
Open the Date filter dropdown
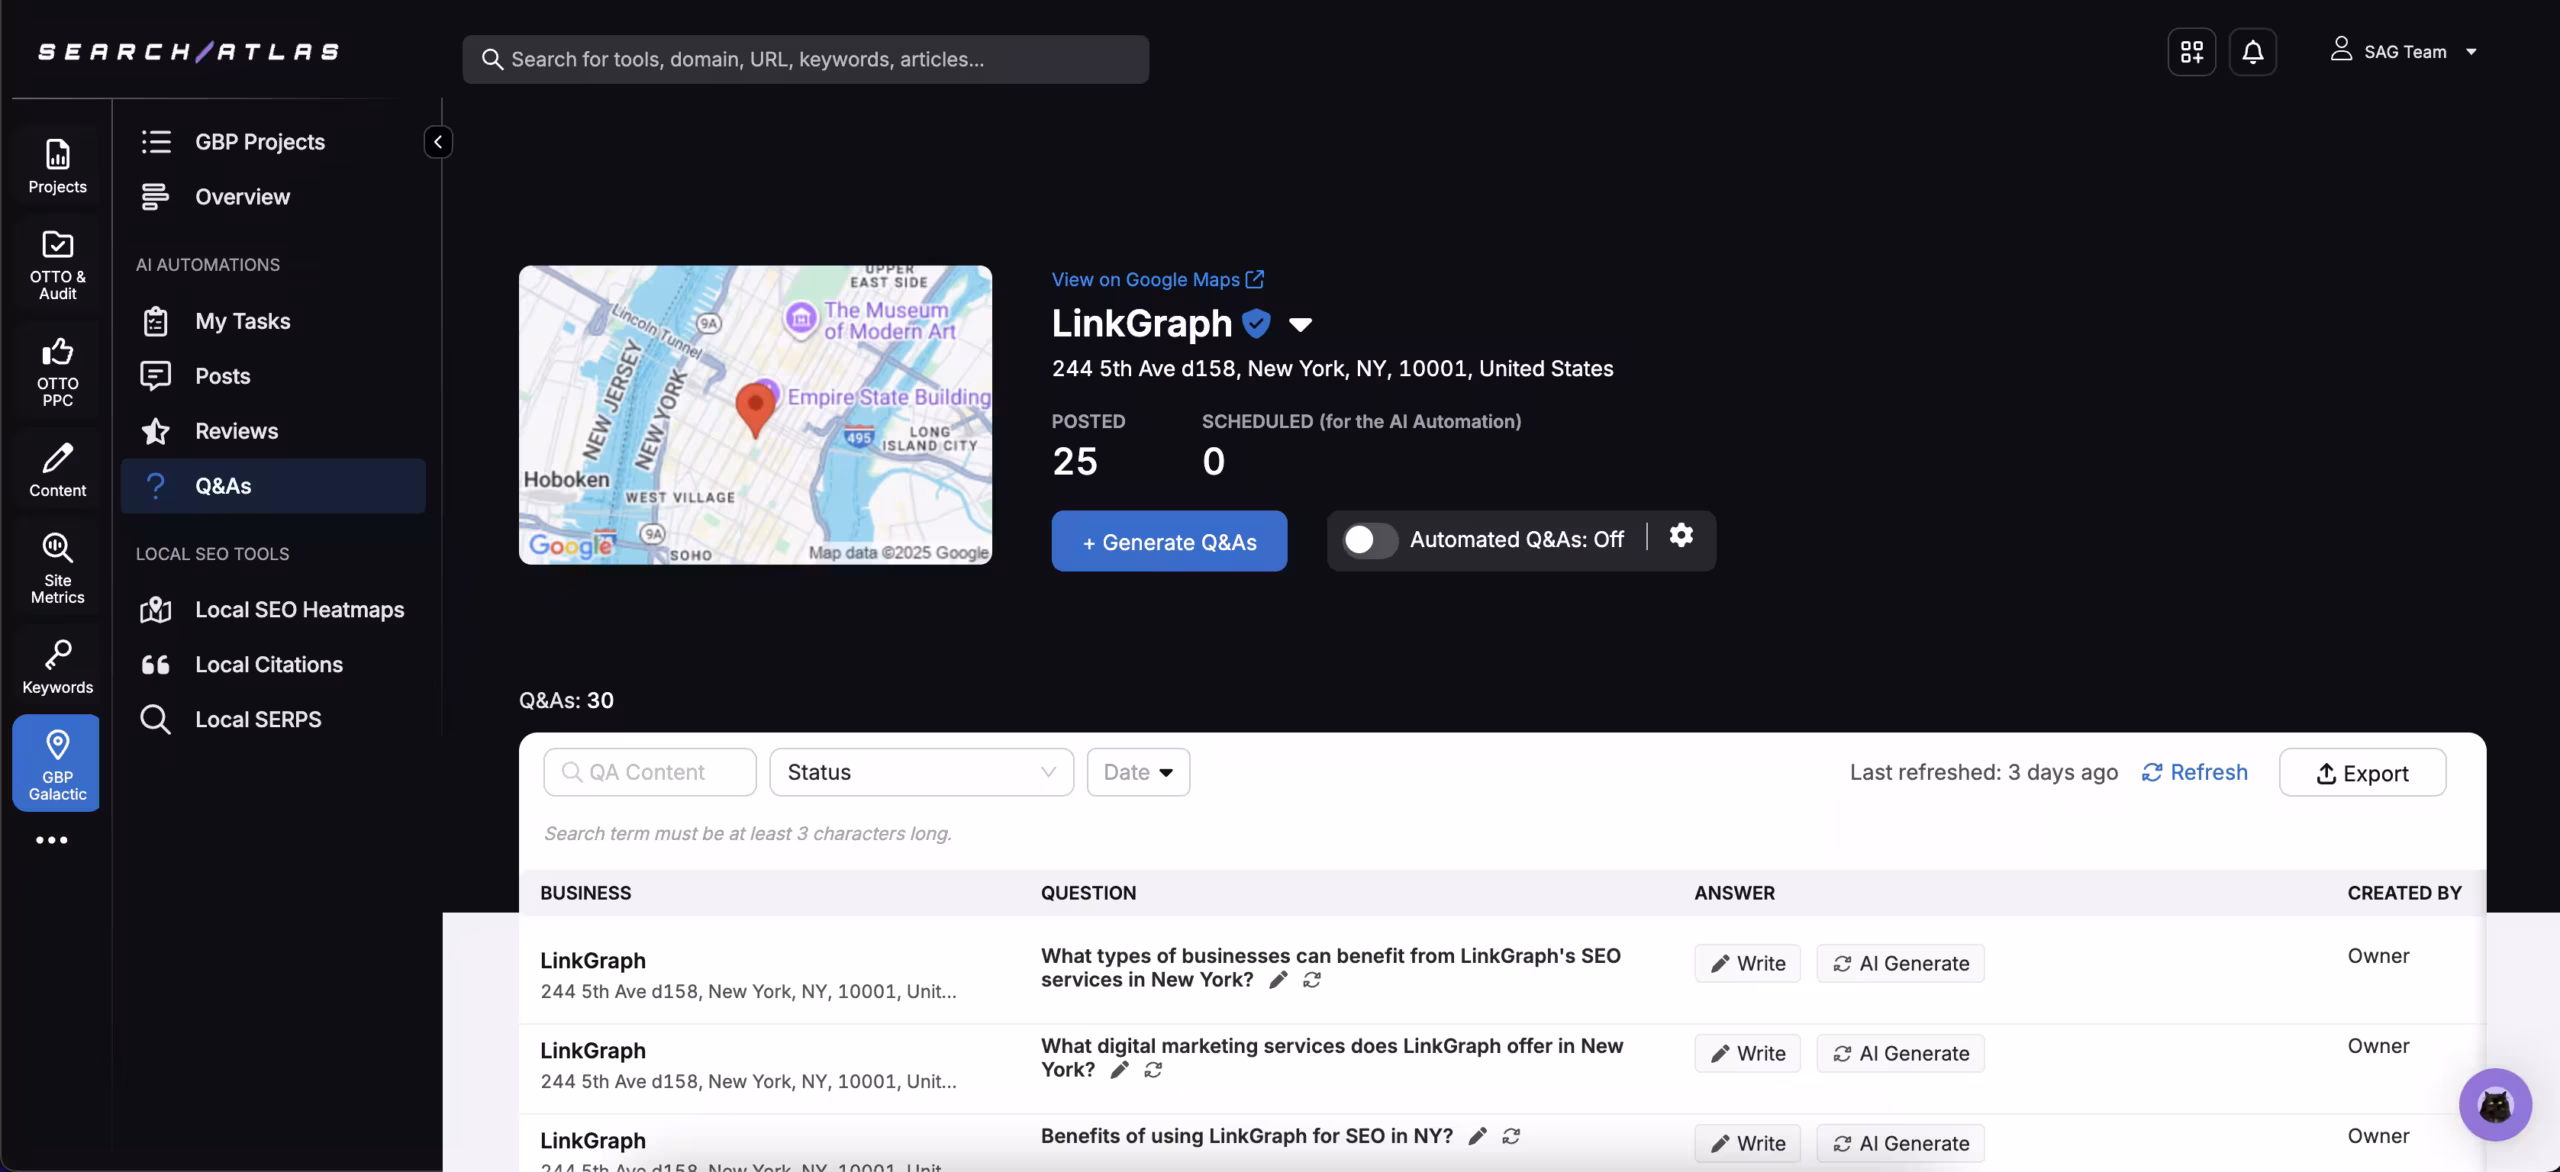pos(1138,772)
